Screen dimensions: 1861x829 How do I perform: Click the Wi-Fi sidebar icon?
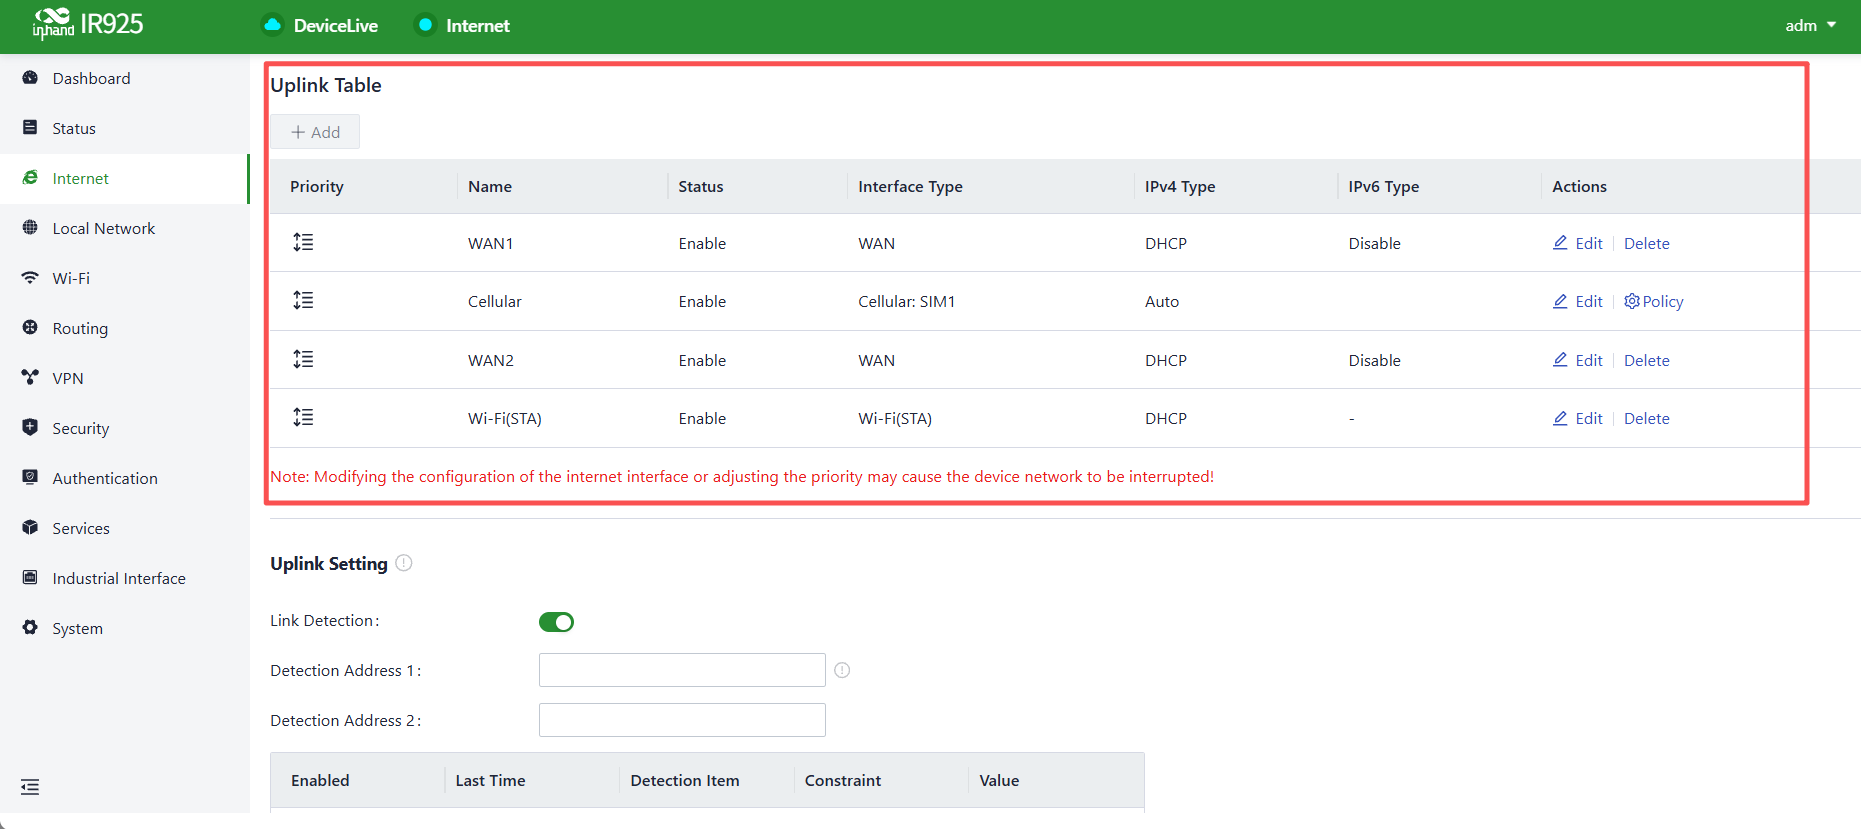pos(30,278)
